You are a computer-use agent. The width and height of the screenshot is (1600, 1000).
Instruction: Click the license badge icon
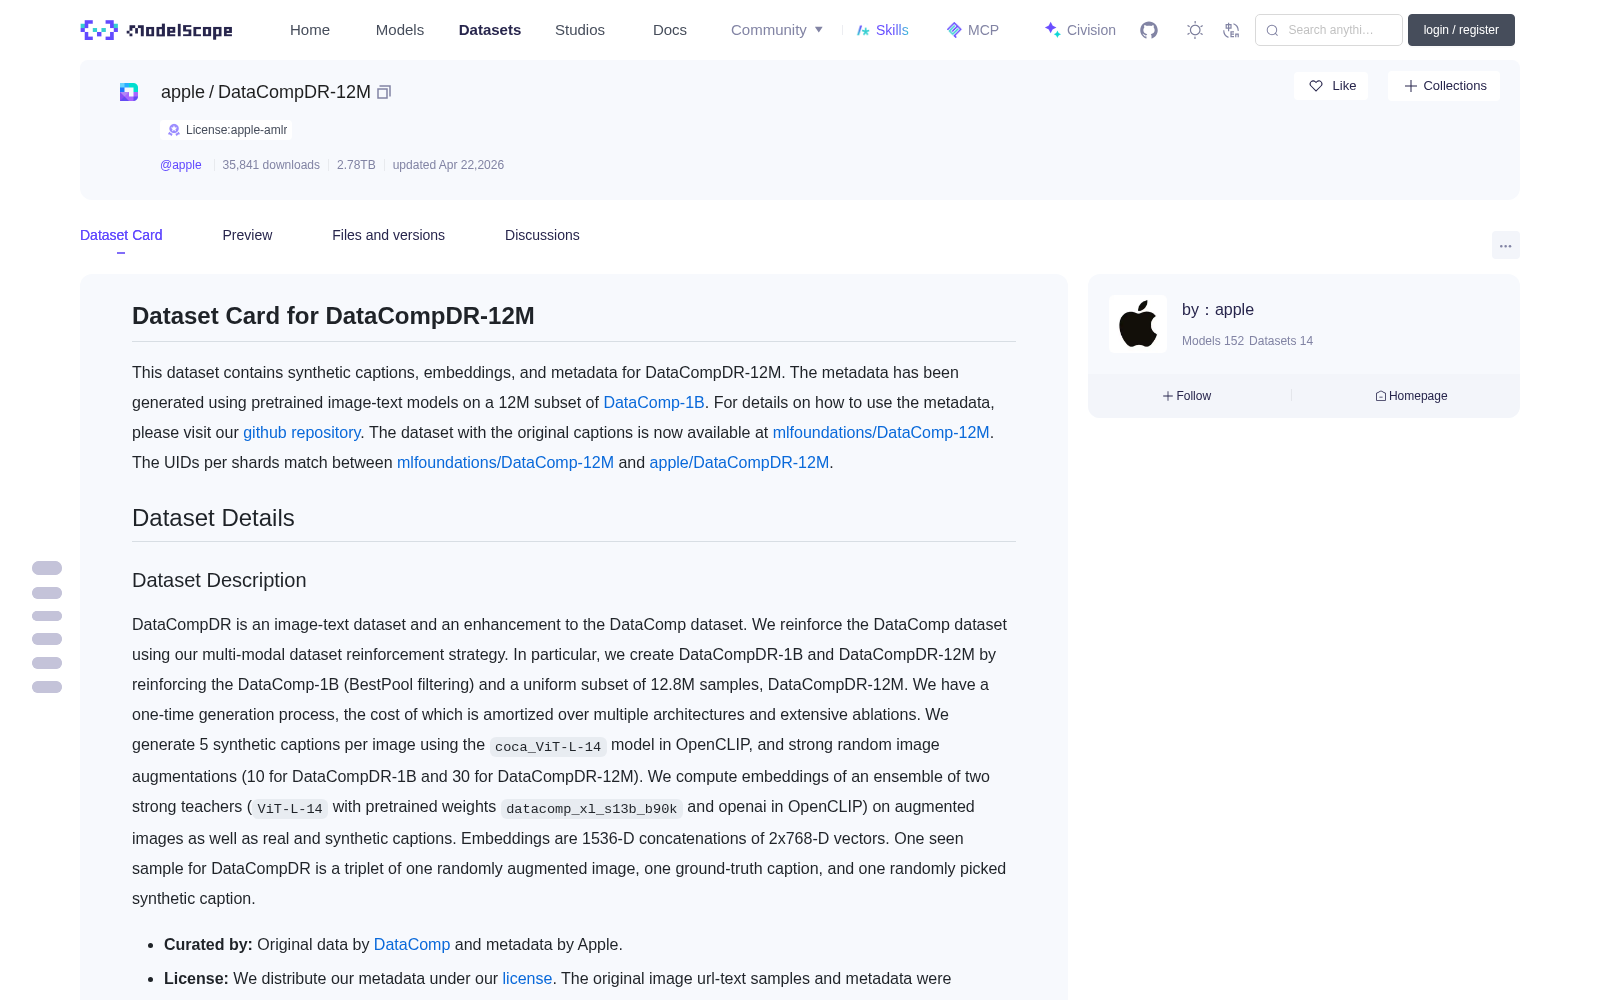click(174, 130)
